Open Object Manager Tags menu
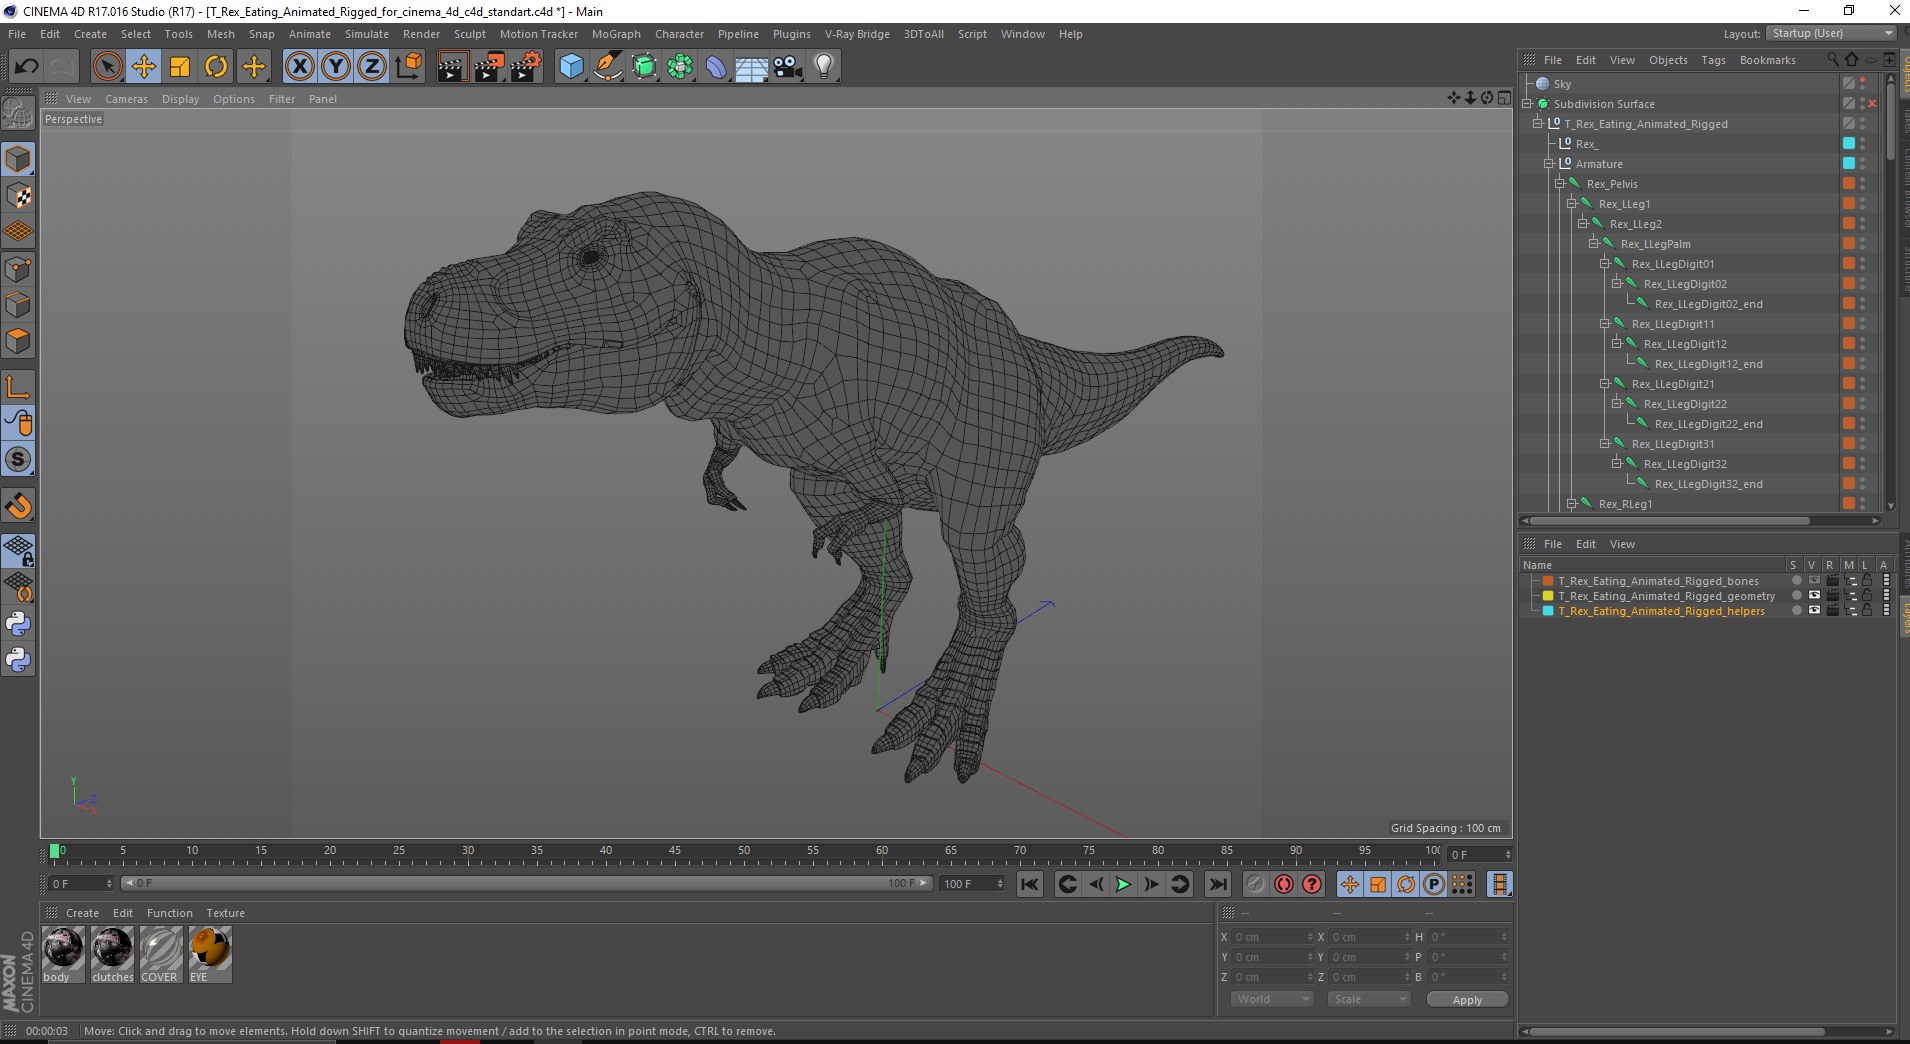Viewport: 1910px width, 1044px height. click(x=1713, y=60)
